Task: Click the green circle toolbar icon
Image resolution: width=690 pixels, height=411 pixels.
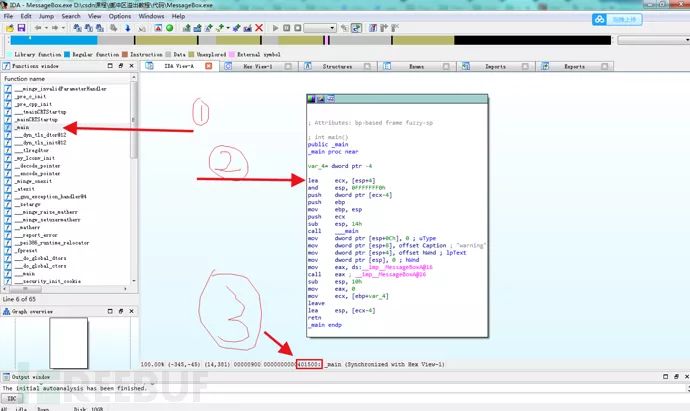Action: coord(169,28)
